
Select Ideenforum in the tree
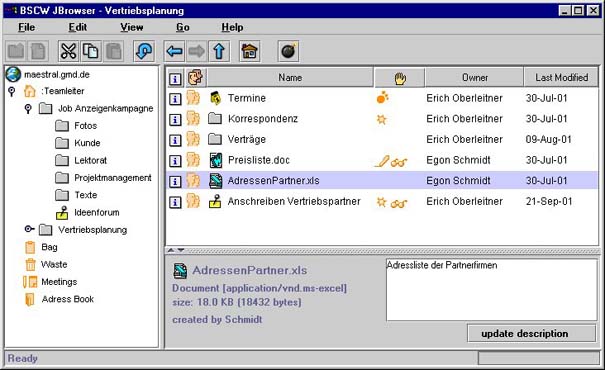[x=96, y=213]
